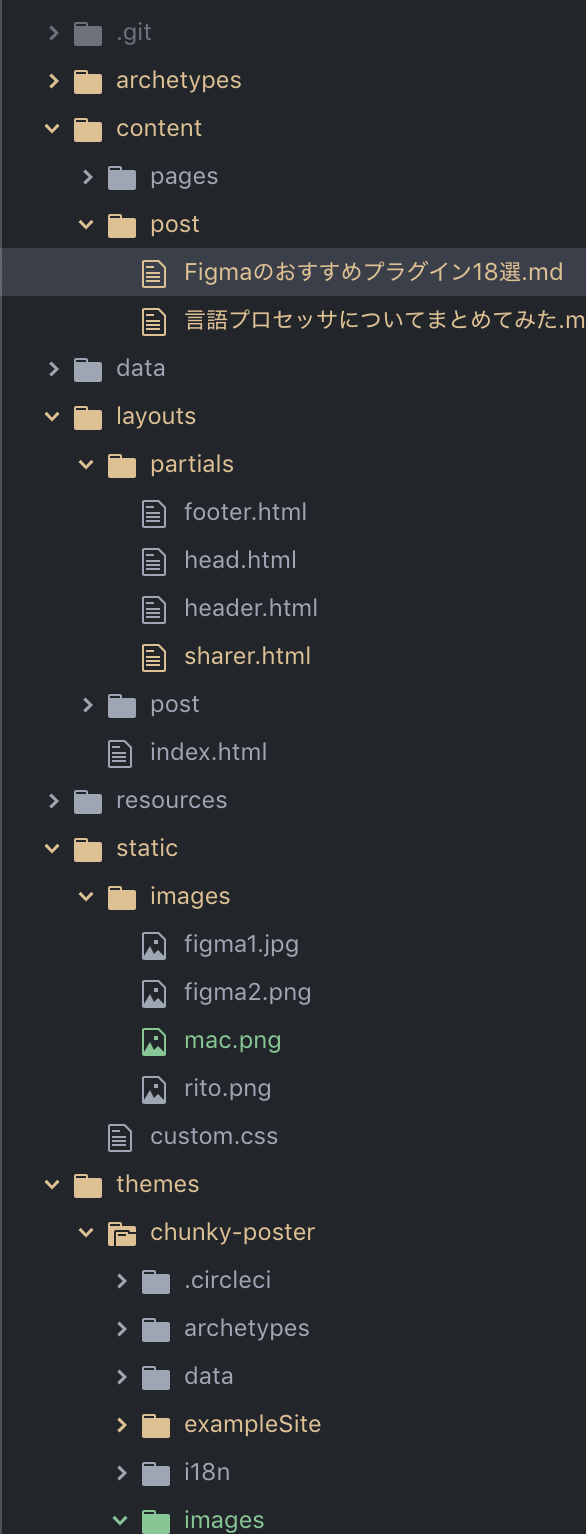
Task: Select the i18n folder label
Action: [x=207, y=1472]
